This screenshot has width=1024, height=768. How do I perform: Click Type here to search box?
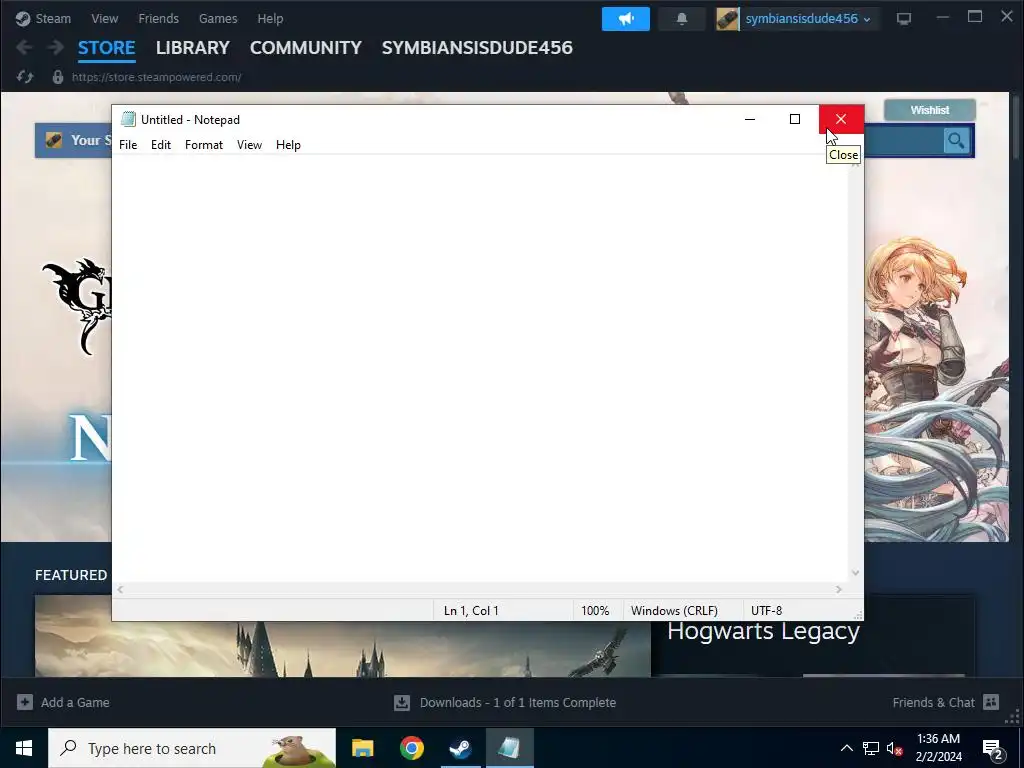pos(192,748)
